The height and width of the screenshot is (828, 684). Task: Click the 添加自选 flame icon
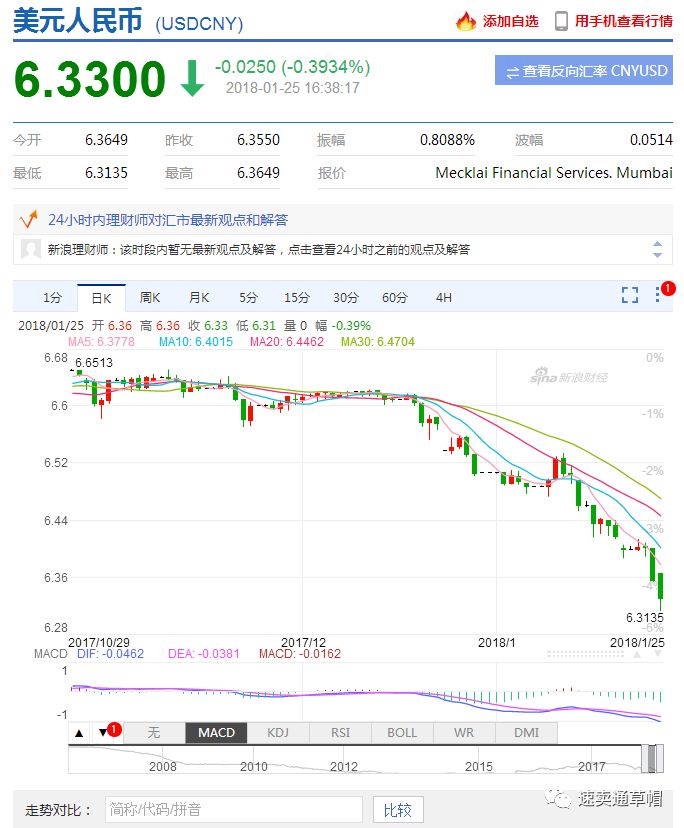465,21
